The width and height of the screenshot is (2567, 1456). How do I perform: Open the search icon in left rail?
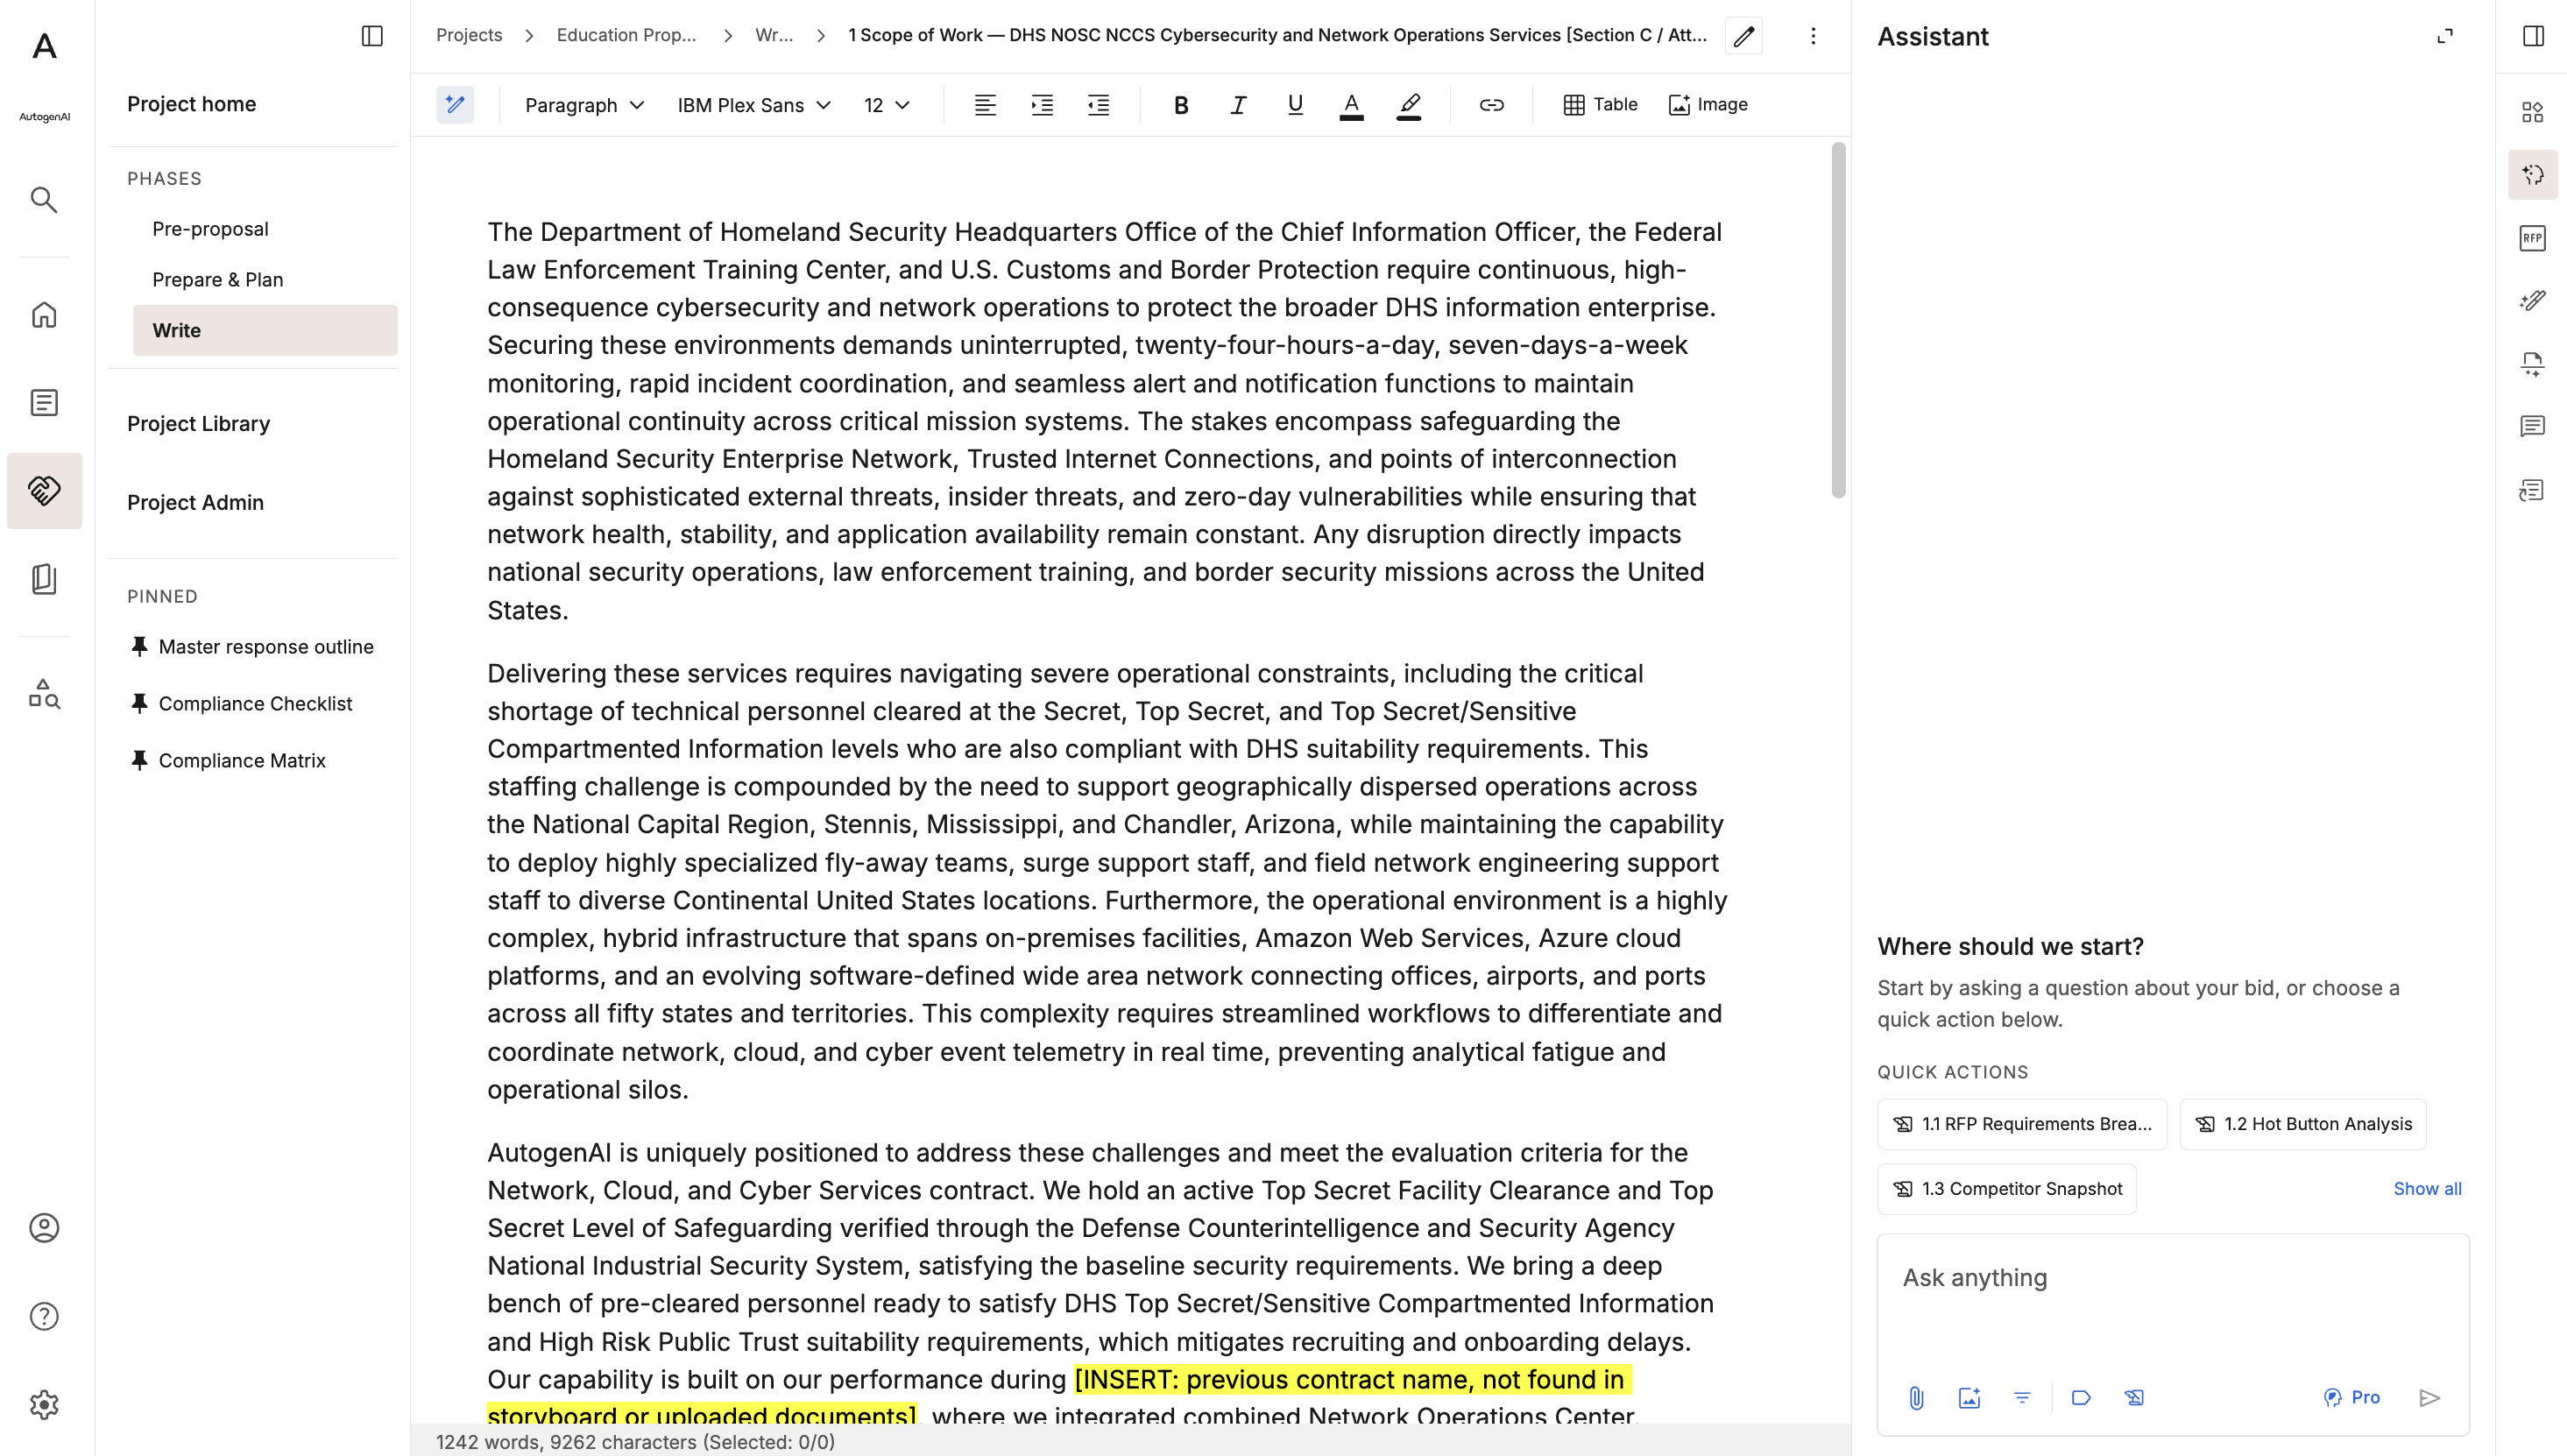[x=44, y=200]
